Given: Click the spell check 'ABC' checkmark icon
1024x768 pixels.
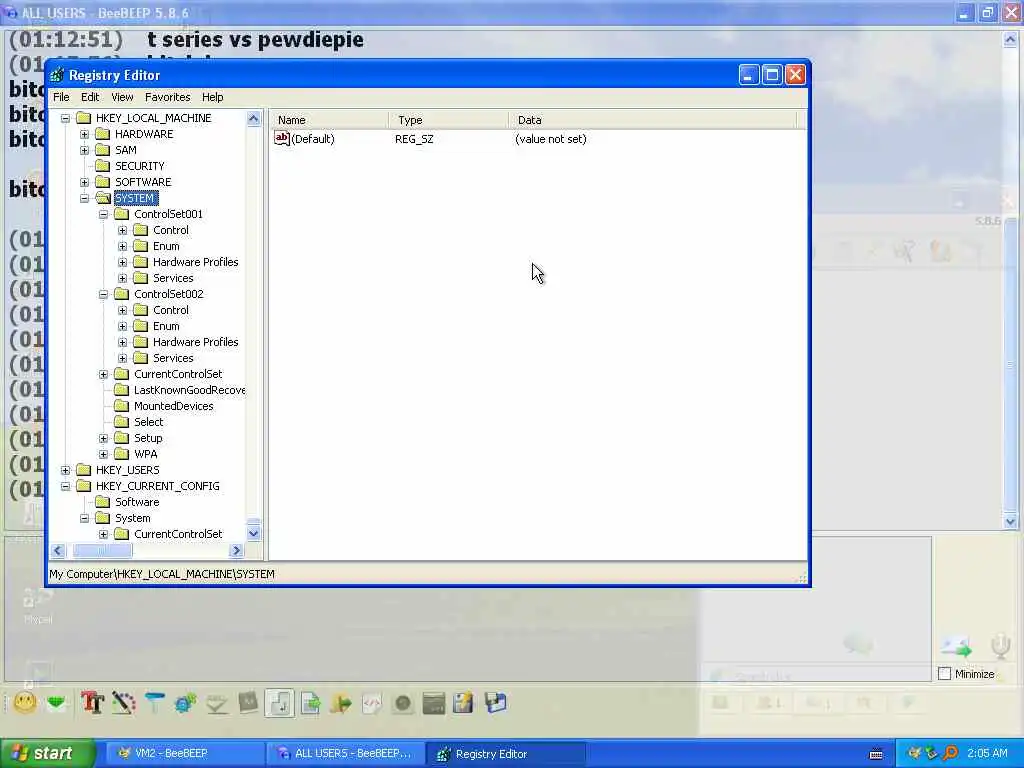Looking at the screenshot, I should (x=217, y=703).
